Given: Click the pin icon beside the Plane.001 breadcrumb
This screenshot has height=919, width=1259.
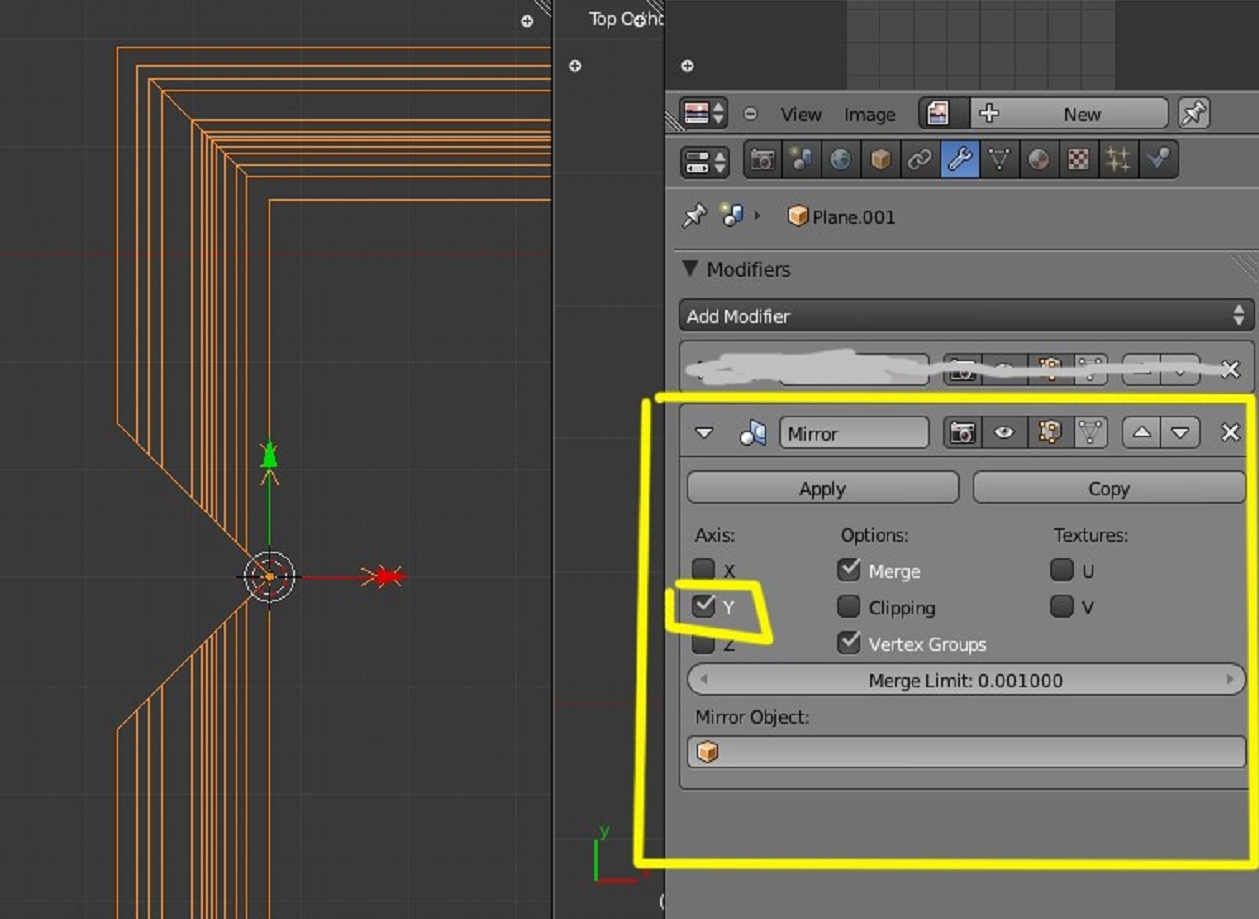Looking at the screenshot, I should tap(694, 216).
